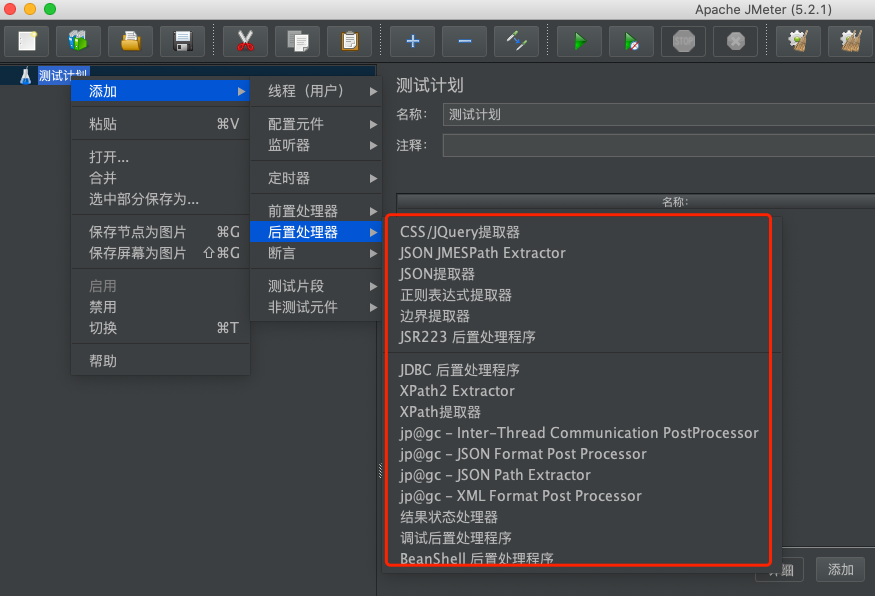
Task: Expand the 测试片段 submenu
Action: (316, 286)
